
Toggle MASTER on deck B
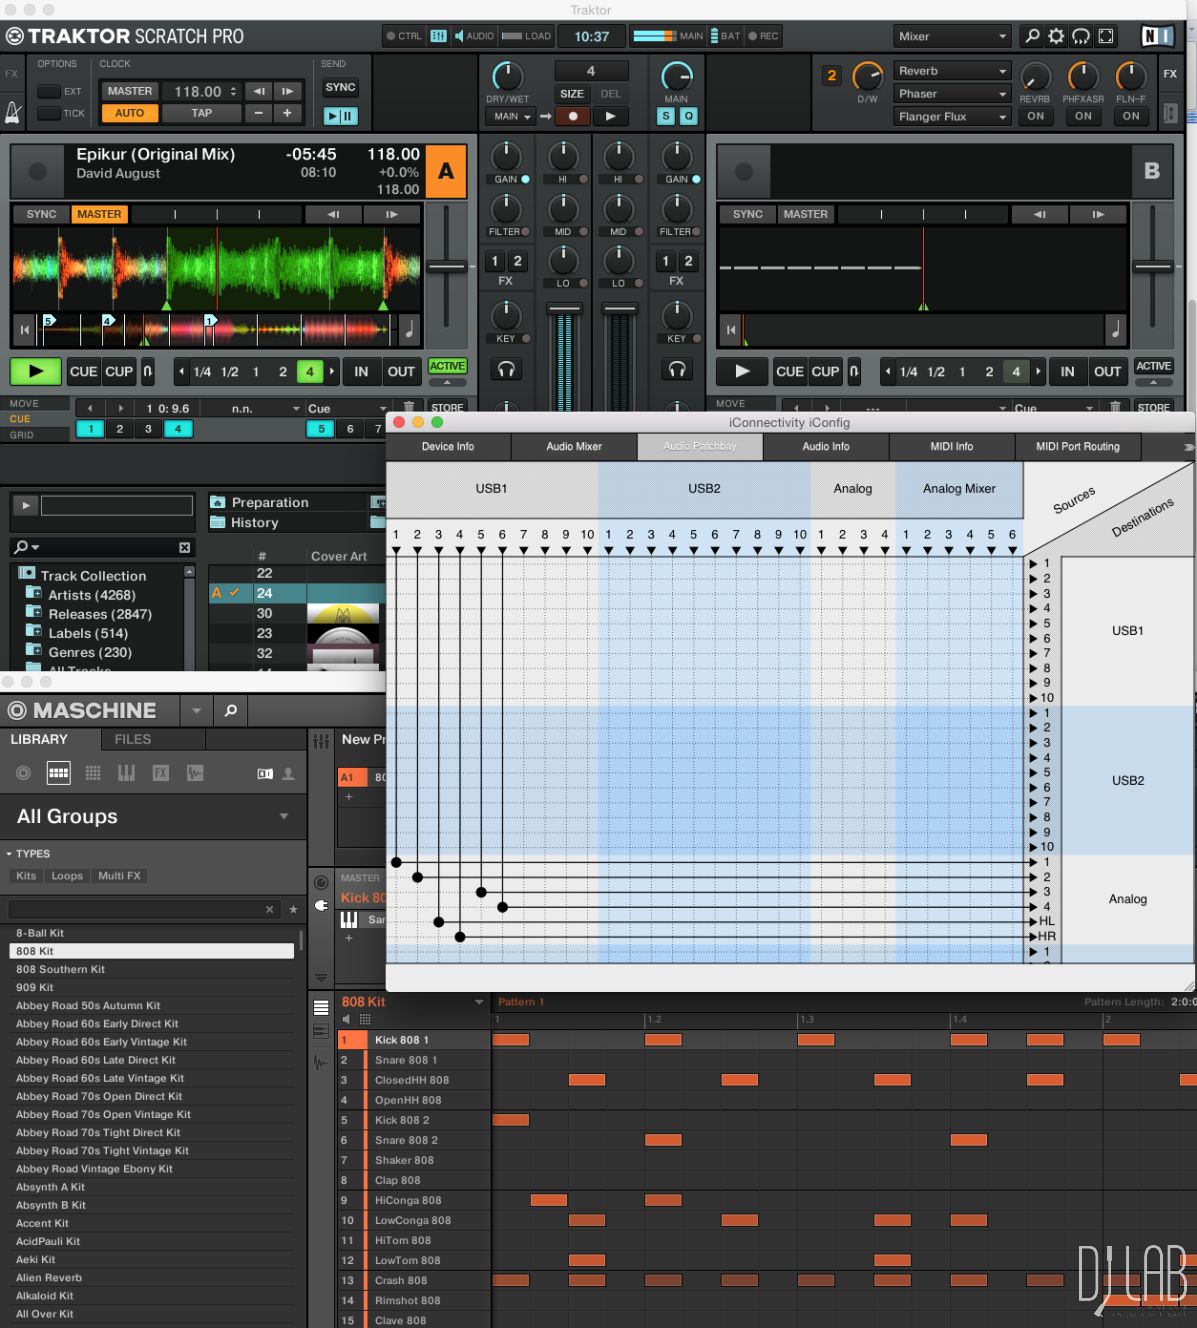[x=805, y=214]
